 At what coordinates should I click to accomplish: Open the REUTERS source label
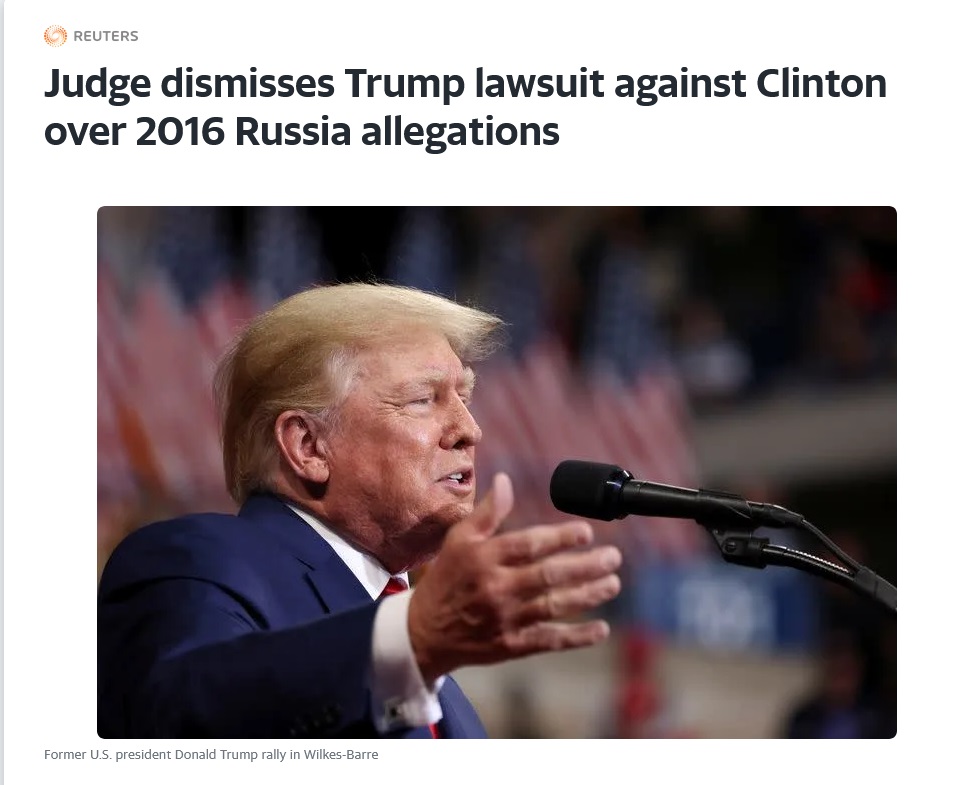pos(106,36)
